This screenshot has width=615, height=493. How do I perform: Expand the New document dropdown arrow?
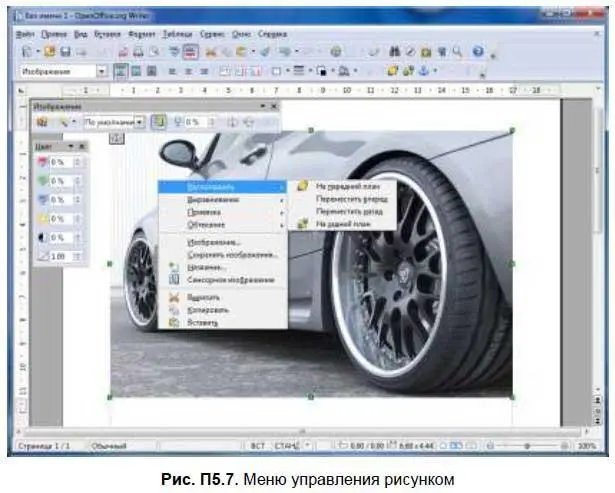[38, 51]
